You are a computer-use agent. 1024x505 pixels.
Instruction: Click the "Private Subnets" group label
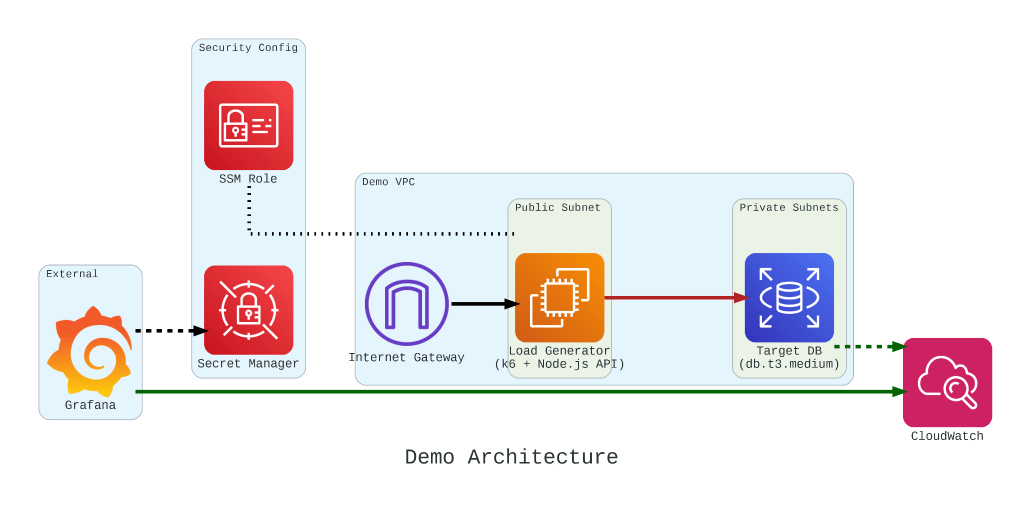coord(789,208)
